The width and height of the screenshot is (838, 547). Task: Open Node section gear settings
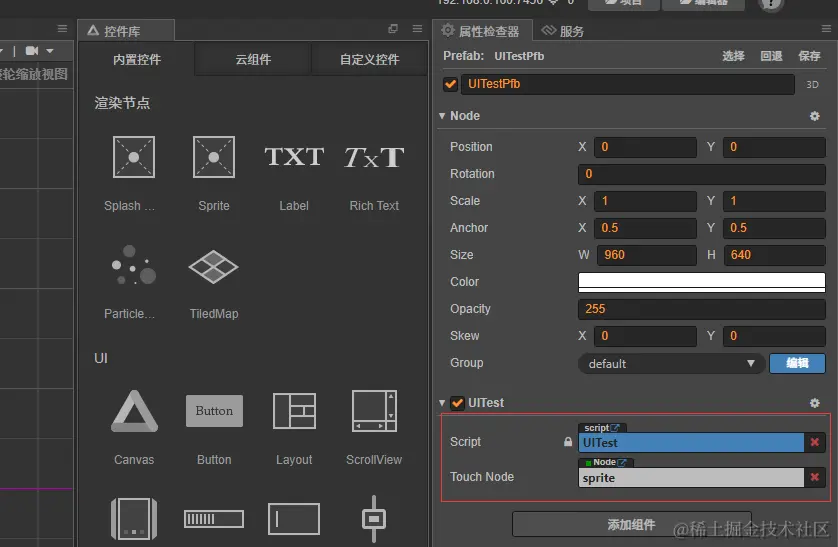pyautogui.click(x=814, y=116)
